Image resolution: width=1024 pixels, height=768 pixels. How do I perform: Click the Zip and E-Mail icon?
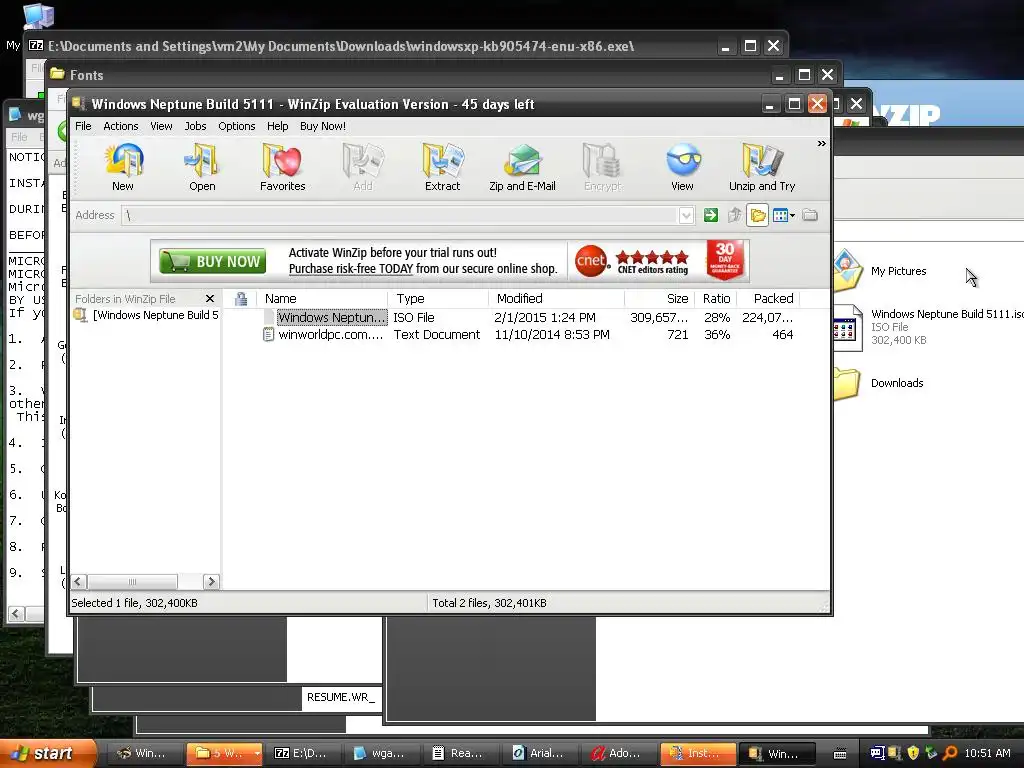coord(522,167)
